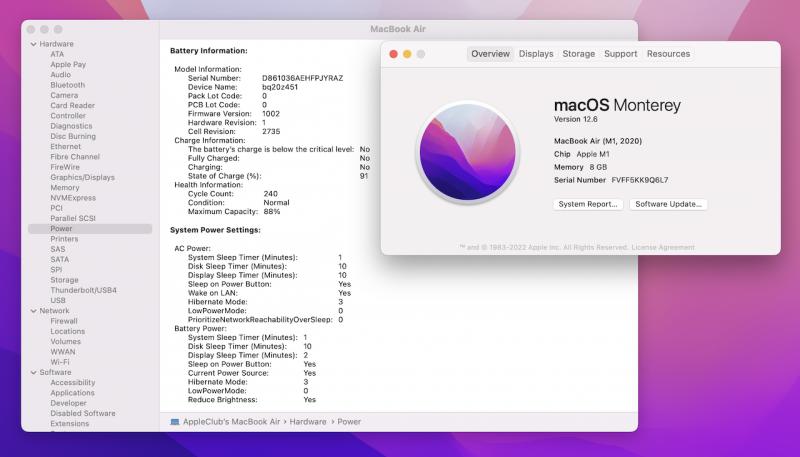Collapse the Hardware section chevron

tap(34, 44)
